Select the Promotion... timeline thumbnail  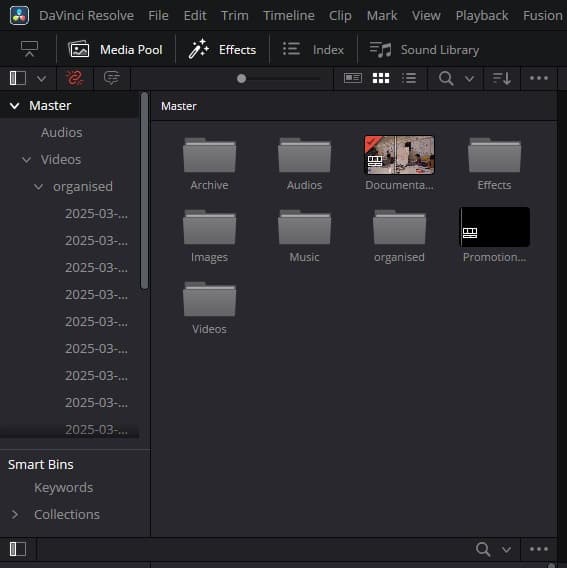click(494, 236)
